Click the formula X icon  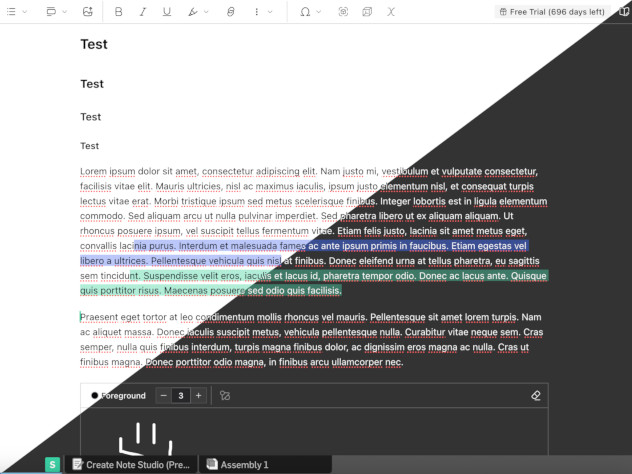click(x=391, y=12)
